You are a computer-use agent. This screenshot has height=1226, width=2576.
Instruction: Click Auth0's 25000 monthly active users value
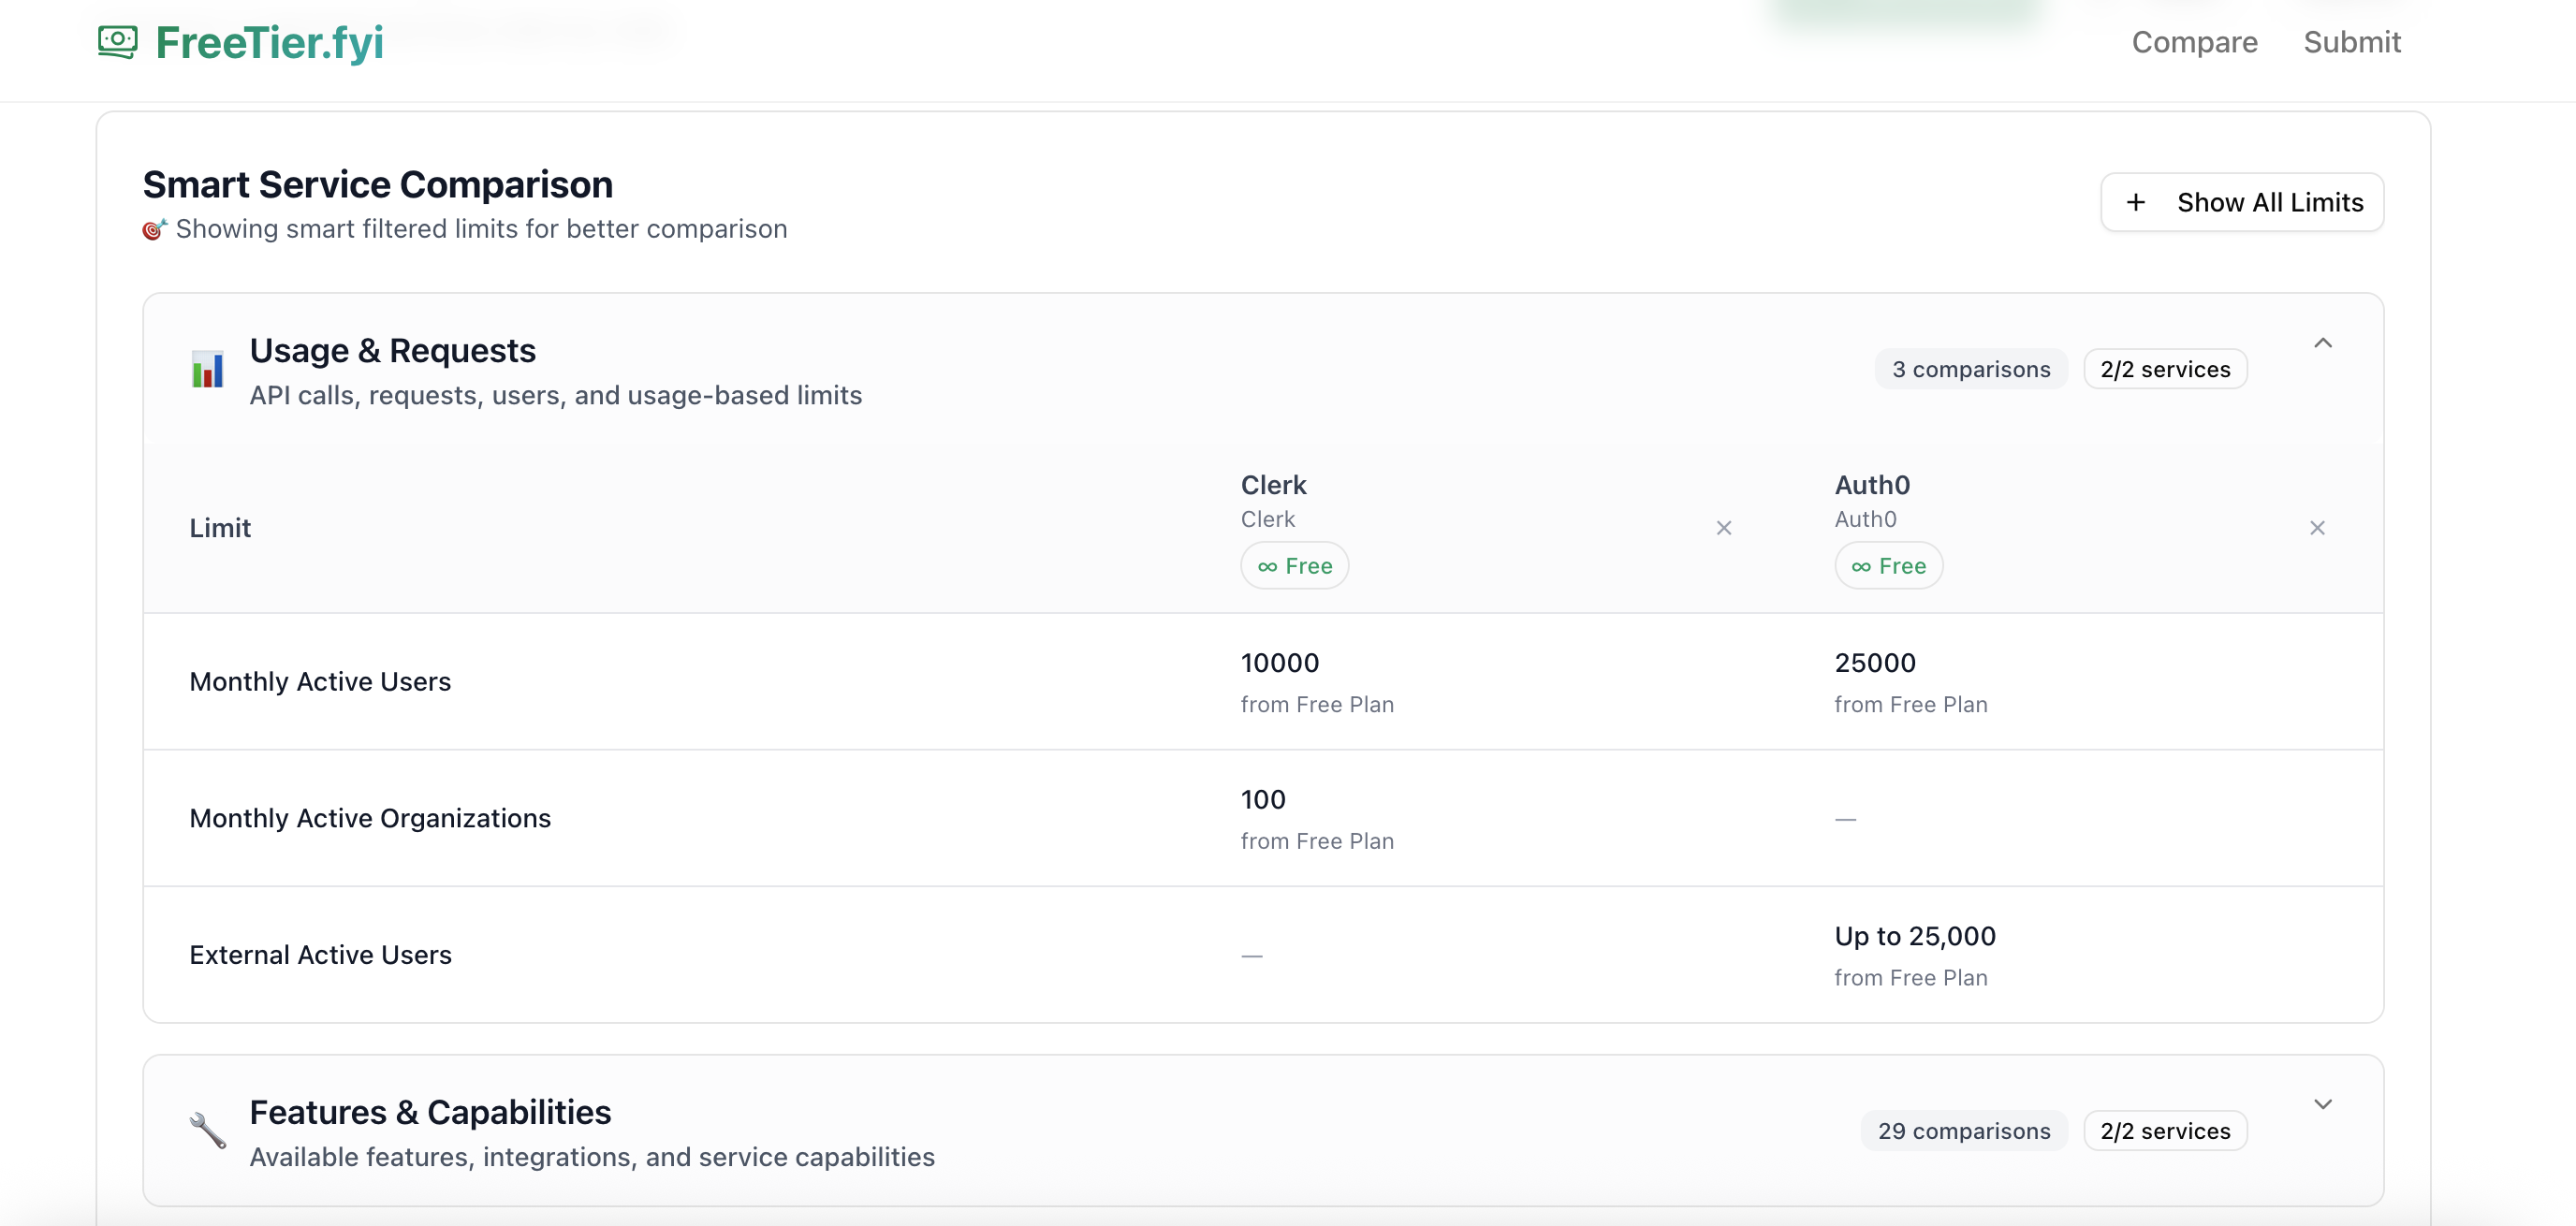pos(1874,663)
